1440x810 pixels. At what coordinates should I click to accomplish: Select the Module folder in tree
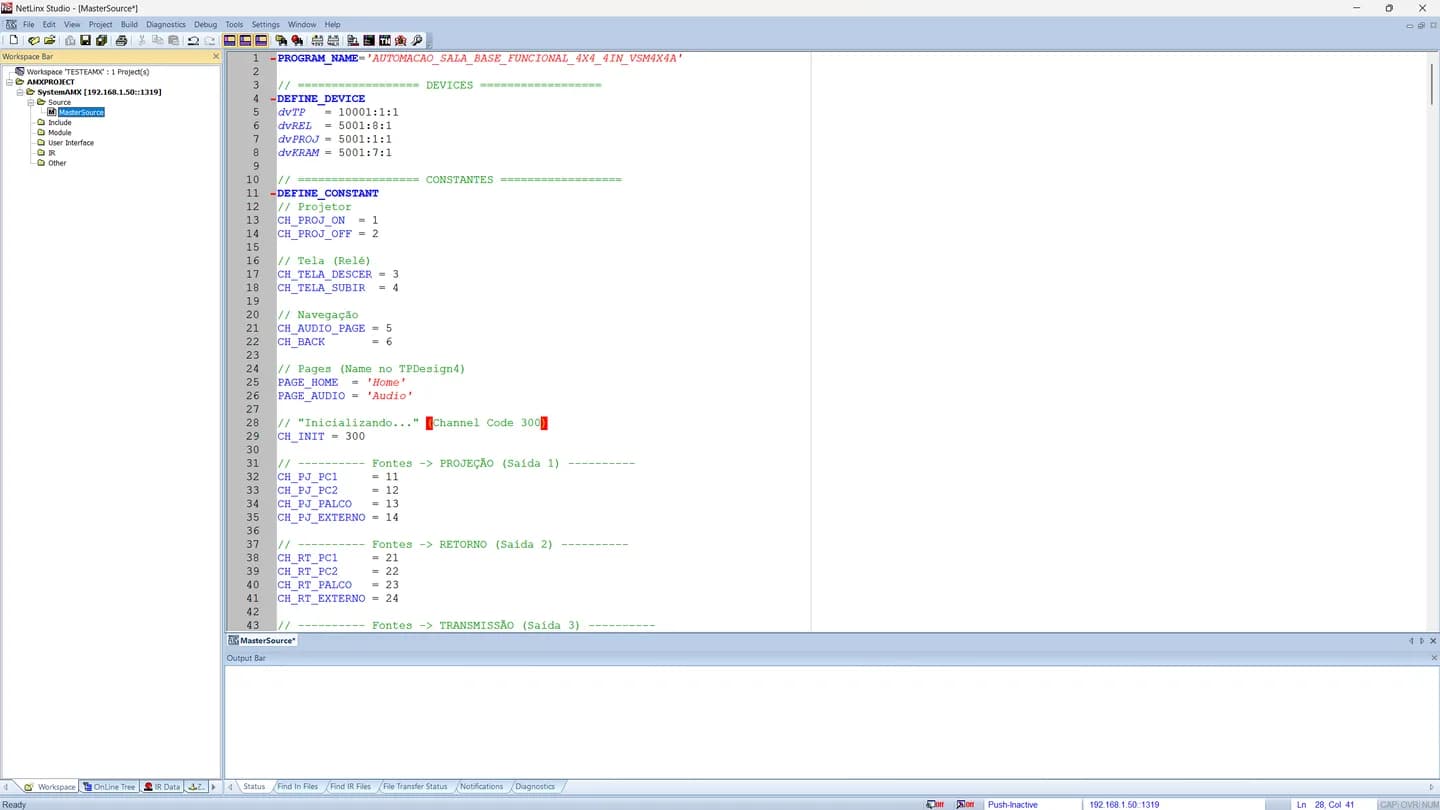60,132
